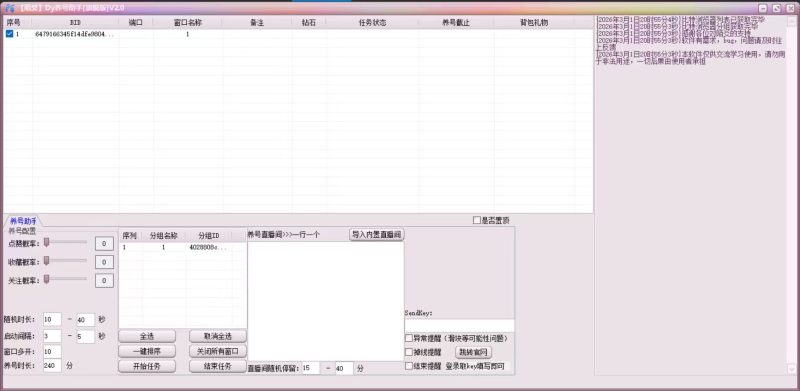Viewport: 800px width, 391px height.
Task: Click 直播间随机停留 minimum field showing 15
Action: 311,368
